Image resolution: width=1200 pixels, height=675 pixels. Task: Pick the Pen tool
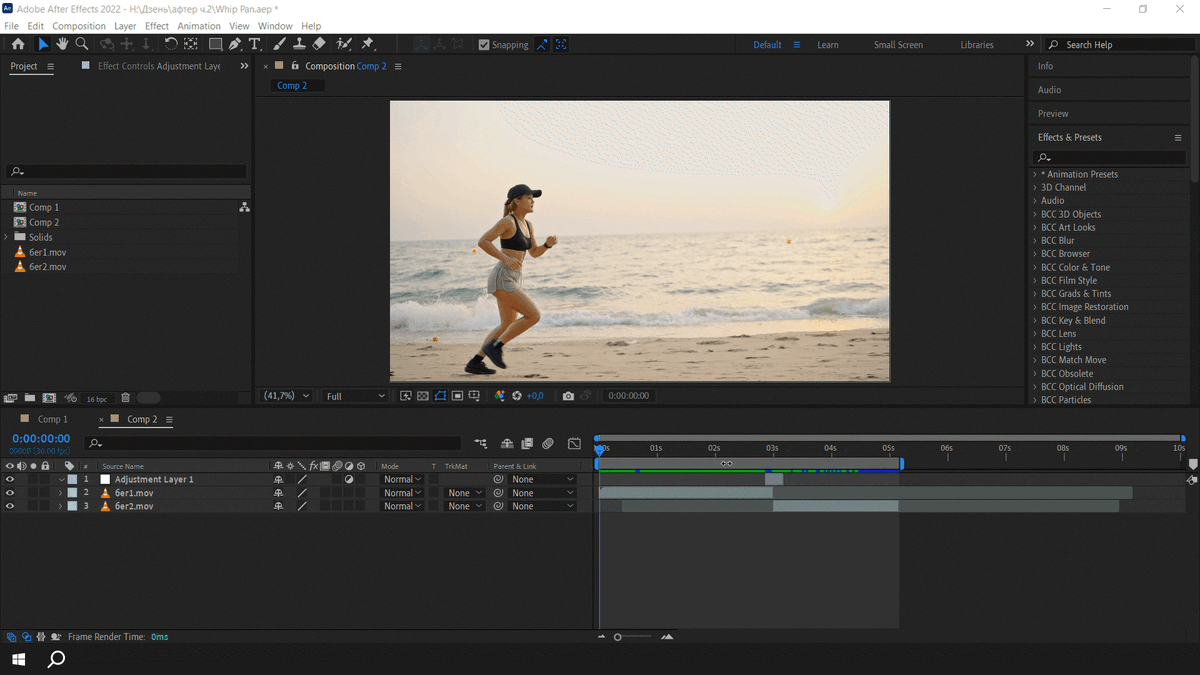click(235, 44)
